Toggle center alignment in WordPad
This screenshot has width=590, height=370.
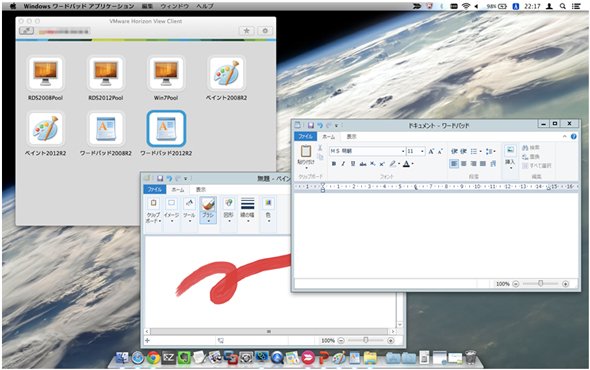coord(464,164)
